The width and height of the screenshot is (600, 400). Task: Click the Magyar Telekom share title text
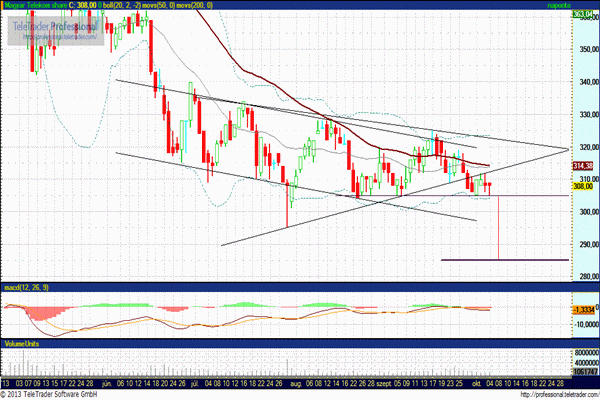[35, 5]
